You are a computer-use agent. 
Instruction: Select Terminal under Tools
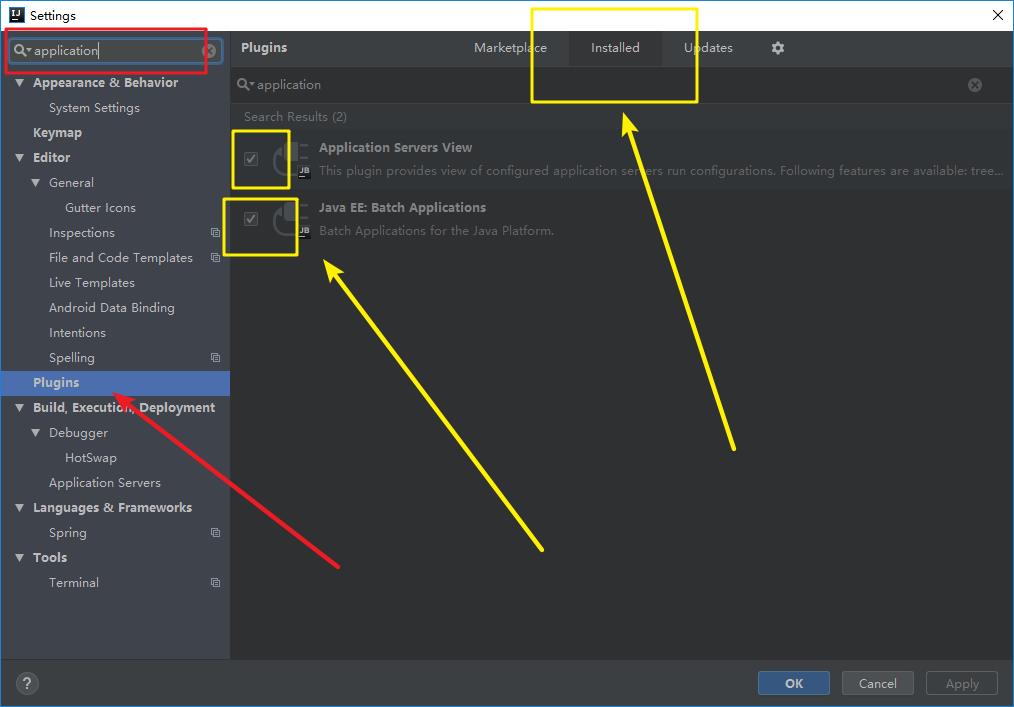[x=74, y=583]
